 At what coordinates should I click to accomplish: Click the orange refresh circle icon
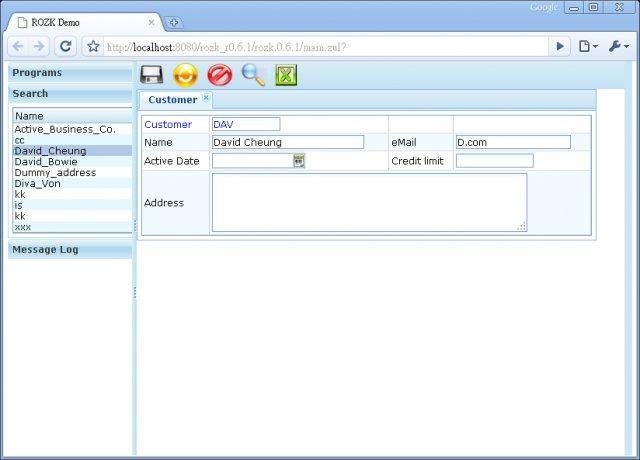(x=185, y=75)
